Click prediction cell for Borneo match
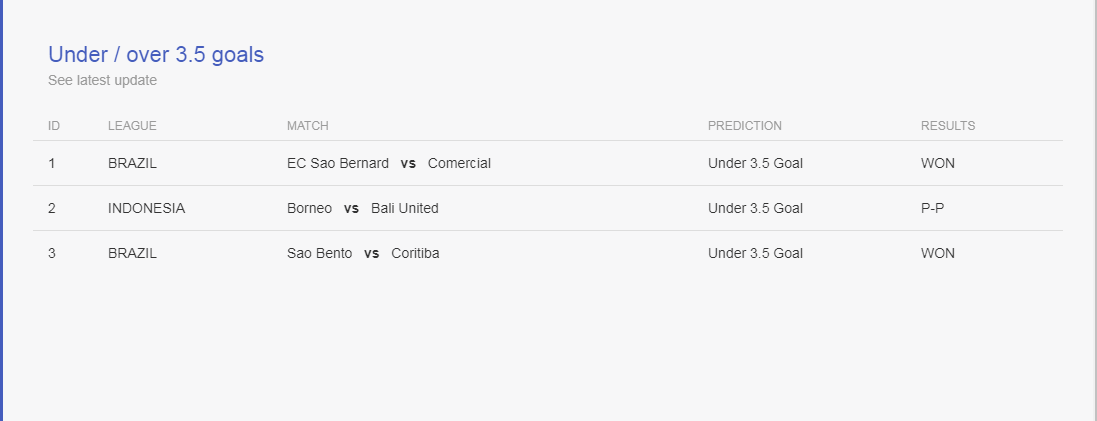Viewport: 1097px width, 421px height. point(755,208)
